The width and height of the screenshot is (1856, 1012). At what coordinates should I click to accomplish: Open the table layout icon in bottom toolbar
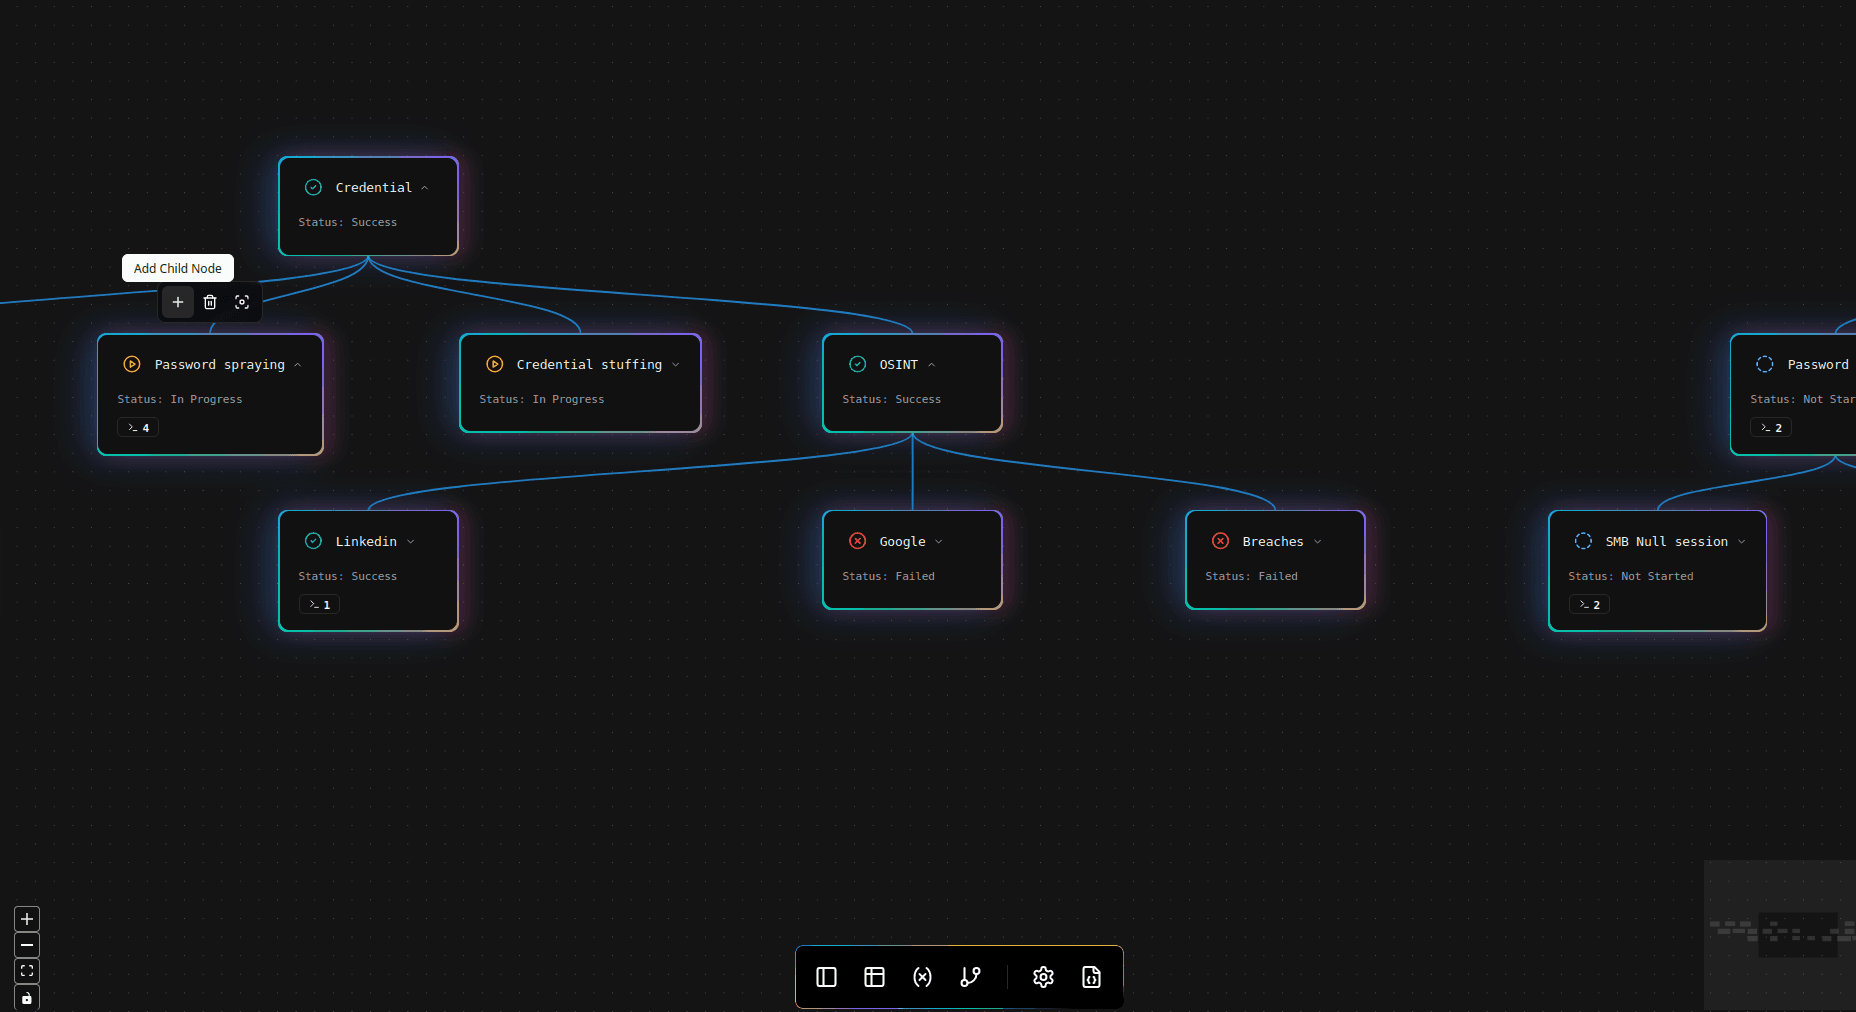point(874,977)
